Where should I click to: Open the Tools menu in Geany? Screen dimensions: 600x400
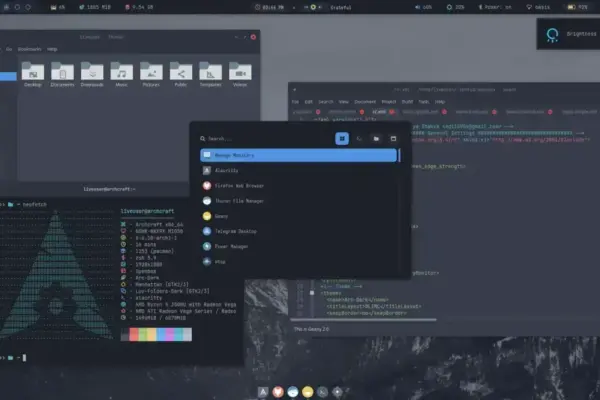coord(424,102)
